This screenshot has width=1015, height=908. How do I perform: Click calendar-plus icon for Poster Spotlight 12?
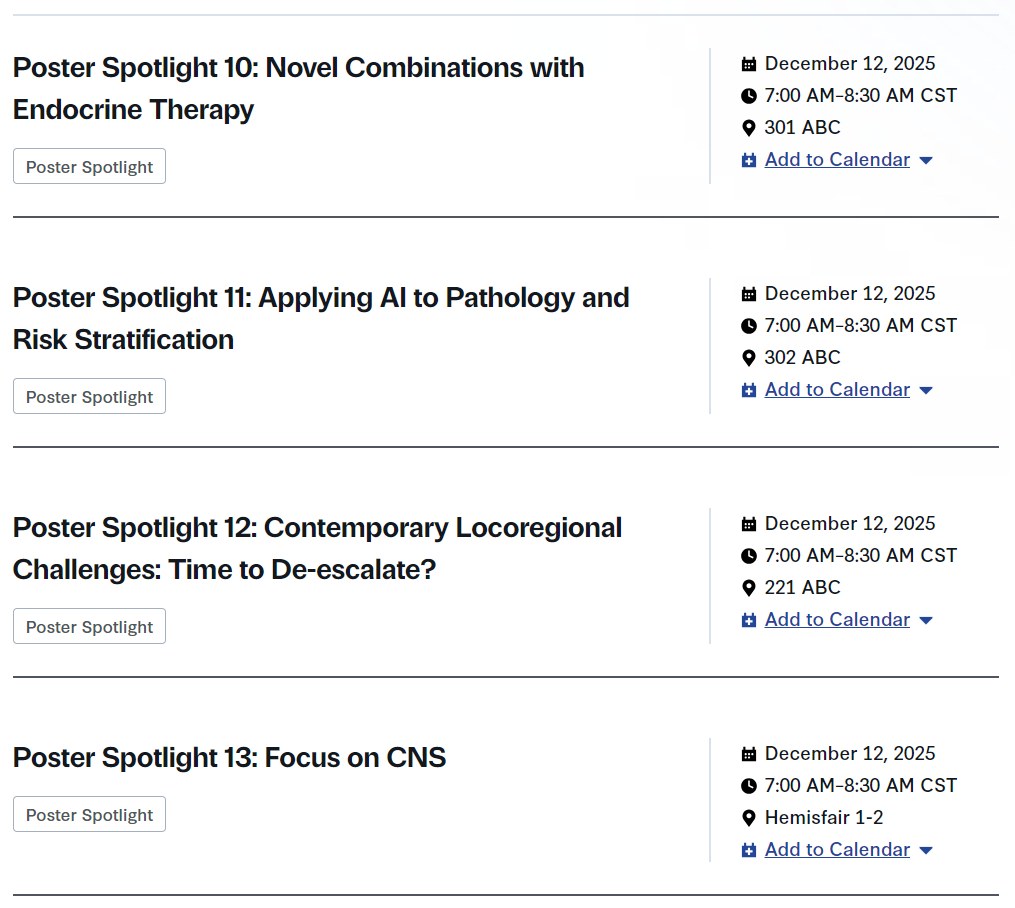pyautogui.click(x=749, y=620)
